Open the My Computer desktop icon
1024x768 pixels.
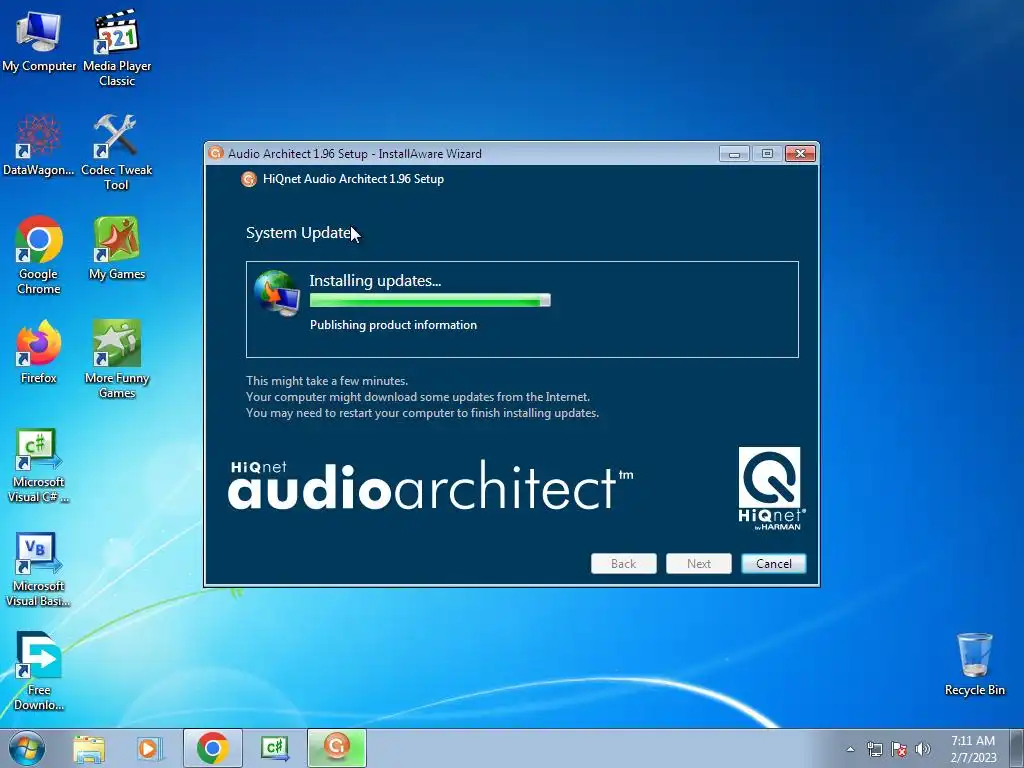pyautogui.click(x=39, y=40)
